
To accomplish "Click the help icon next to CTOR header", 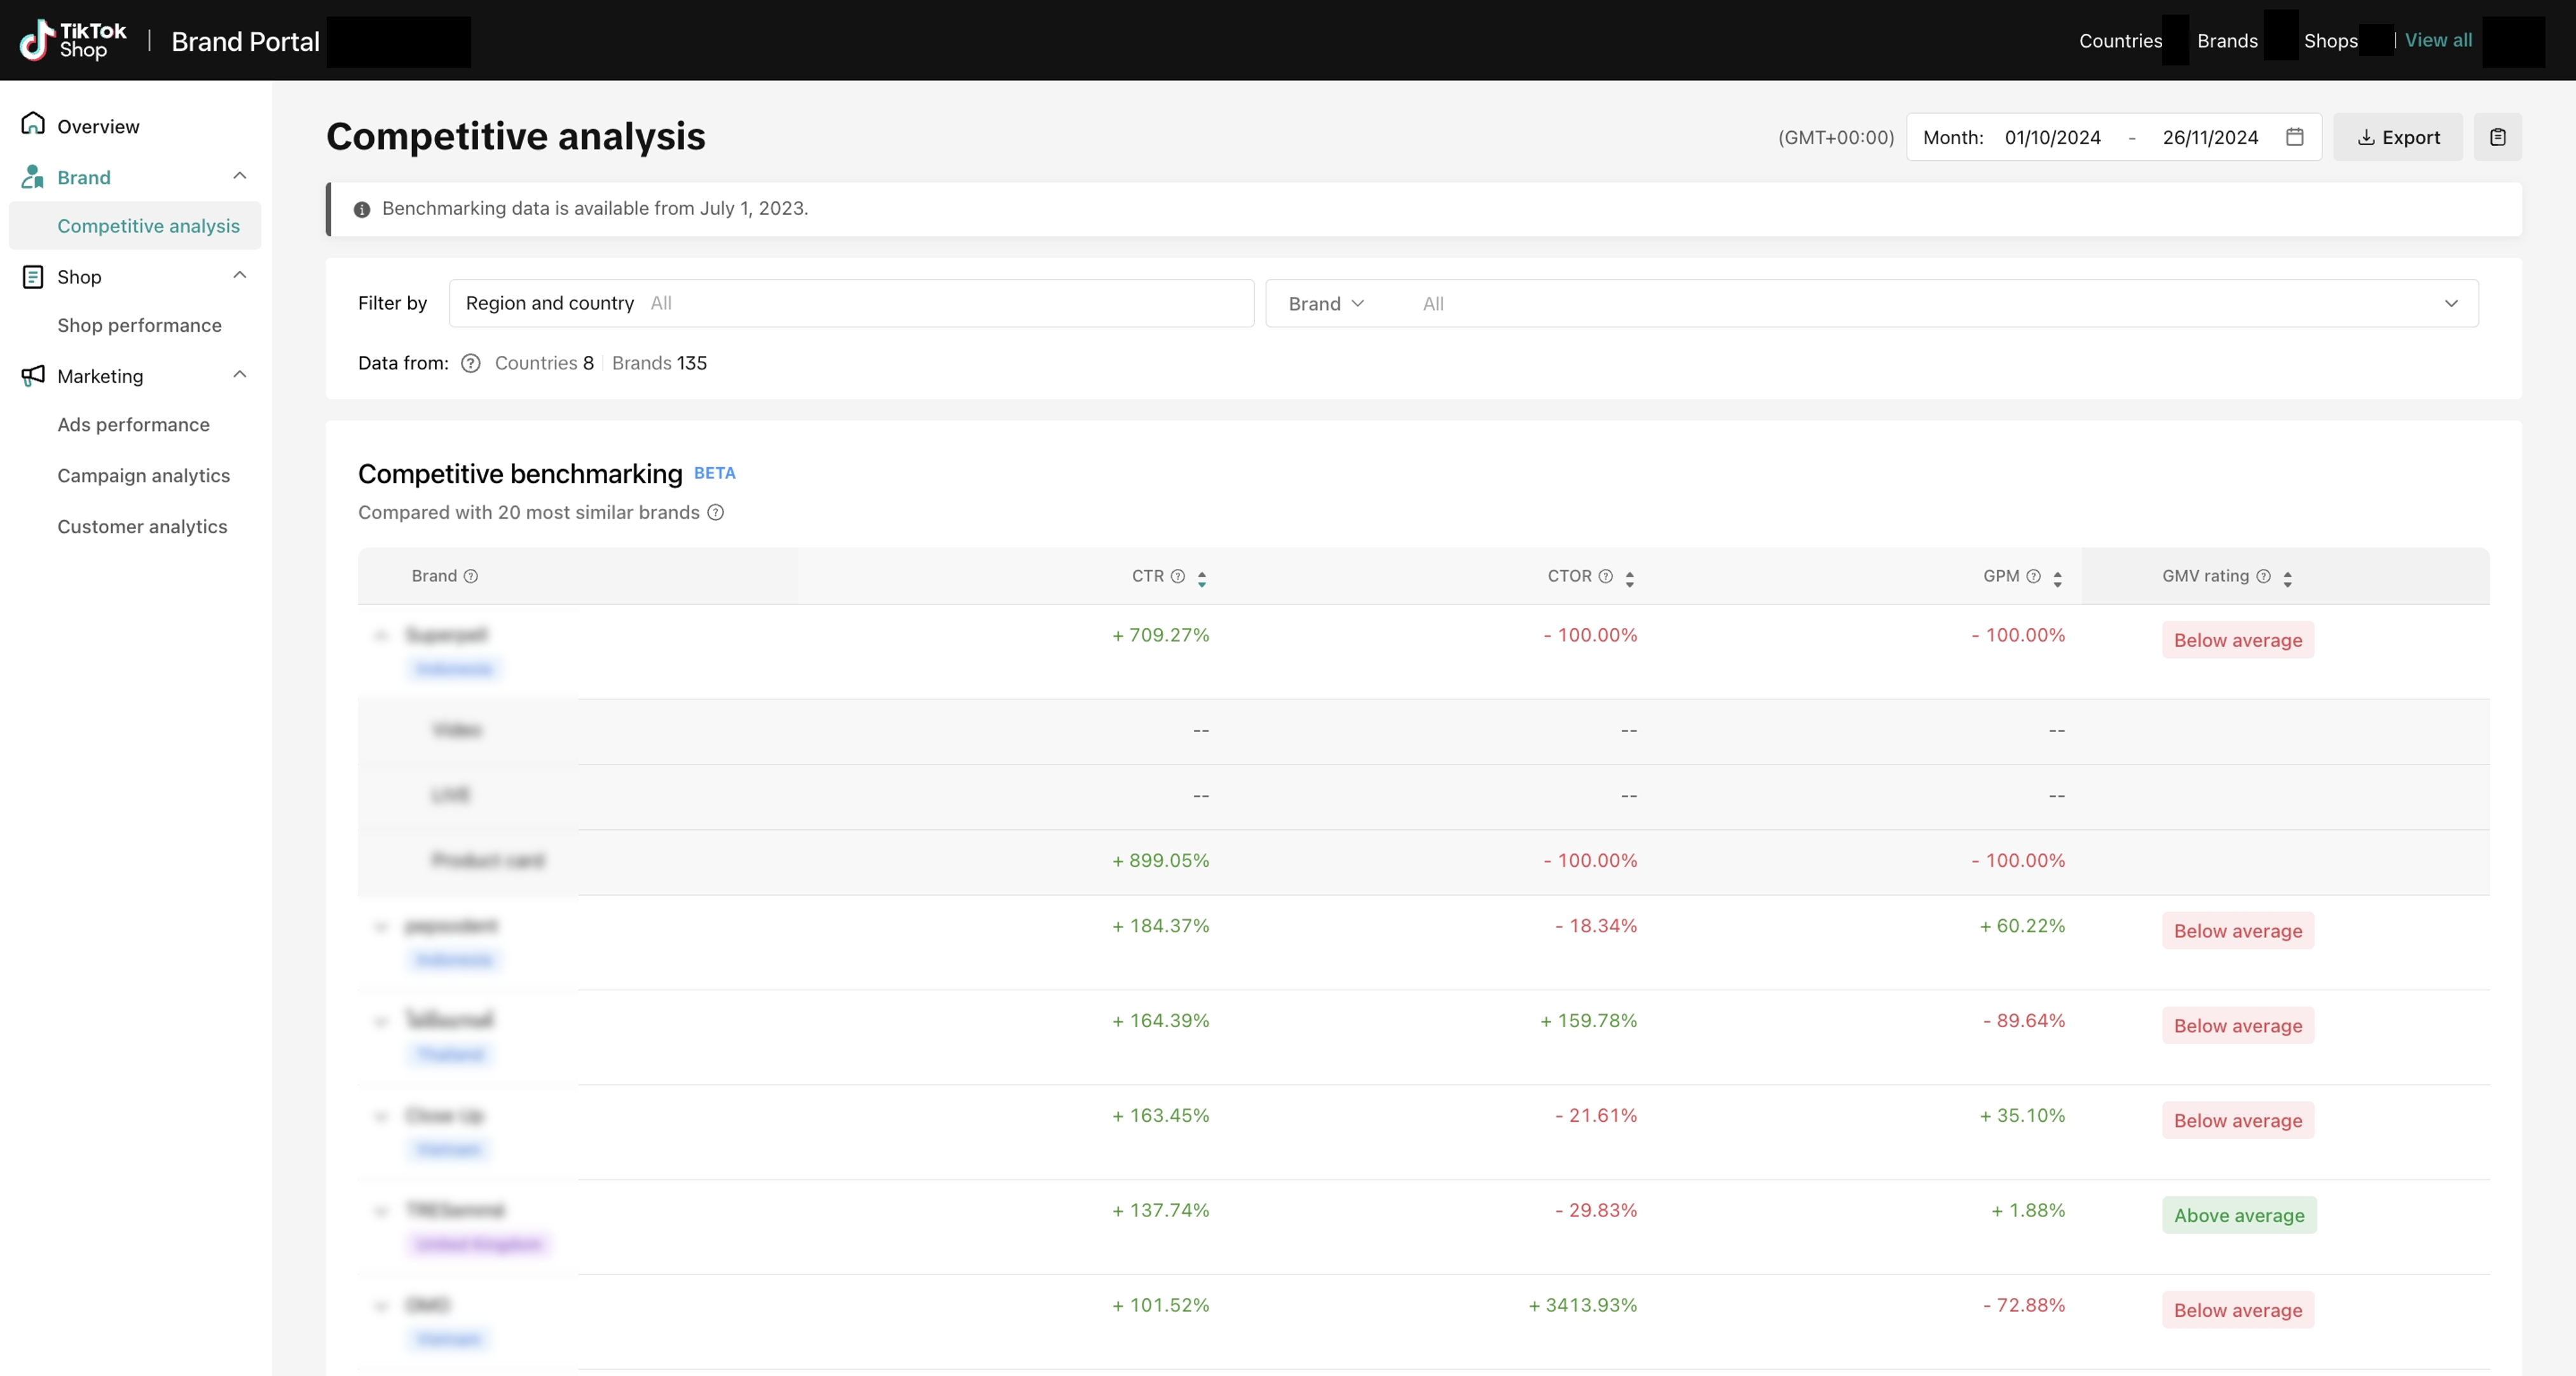I will point(1605,576).
